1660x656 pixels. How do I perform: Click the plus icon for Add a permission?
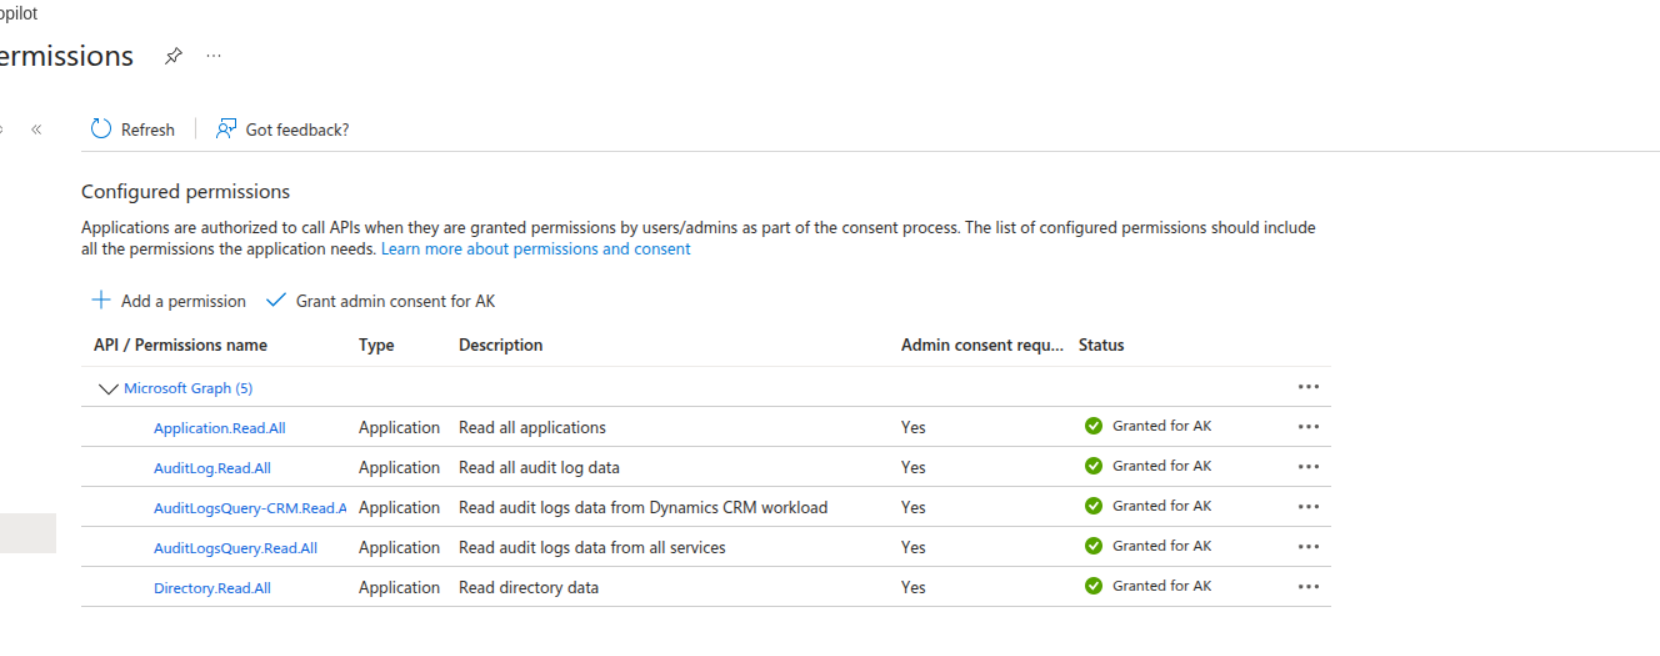point(101,300)
